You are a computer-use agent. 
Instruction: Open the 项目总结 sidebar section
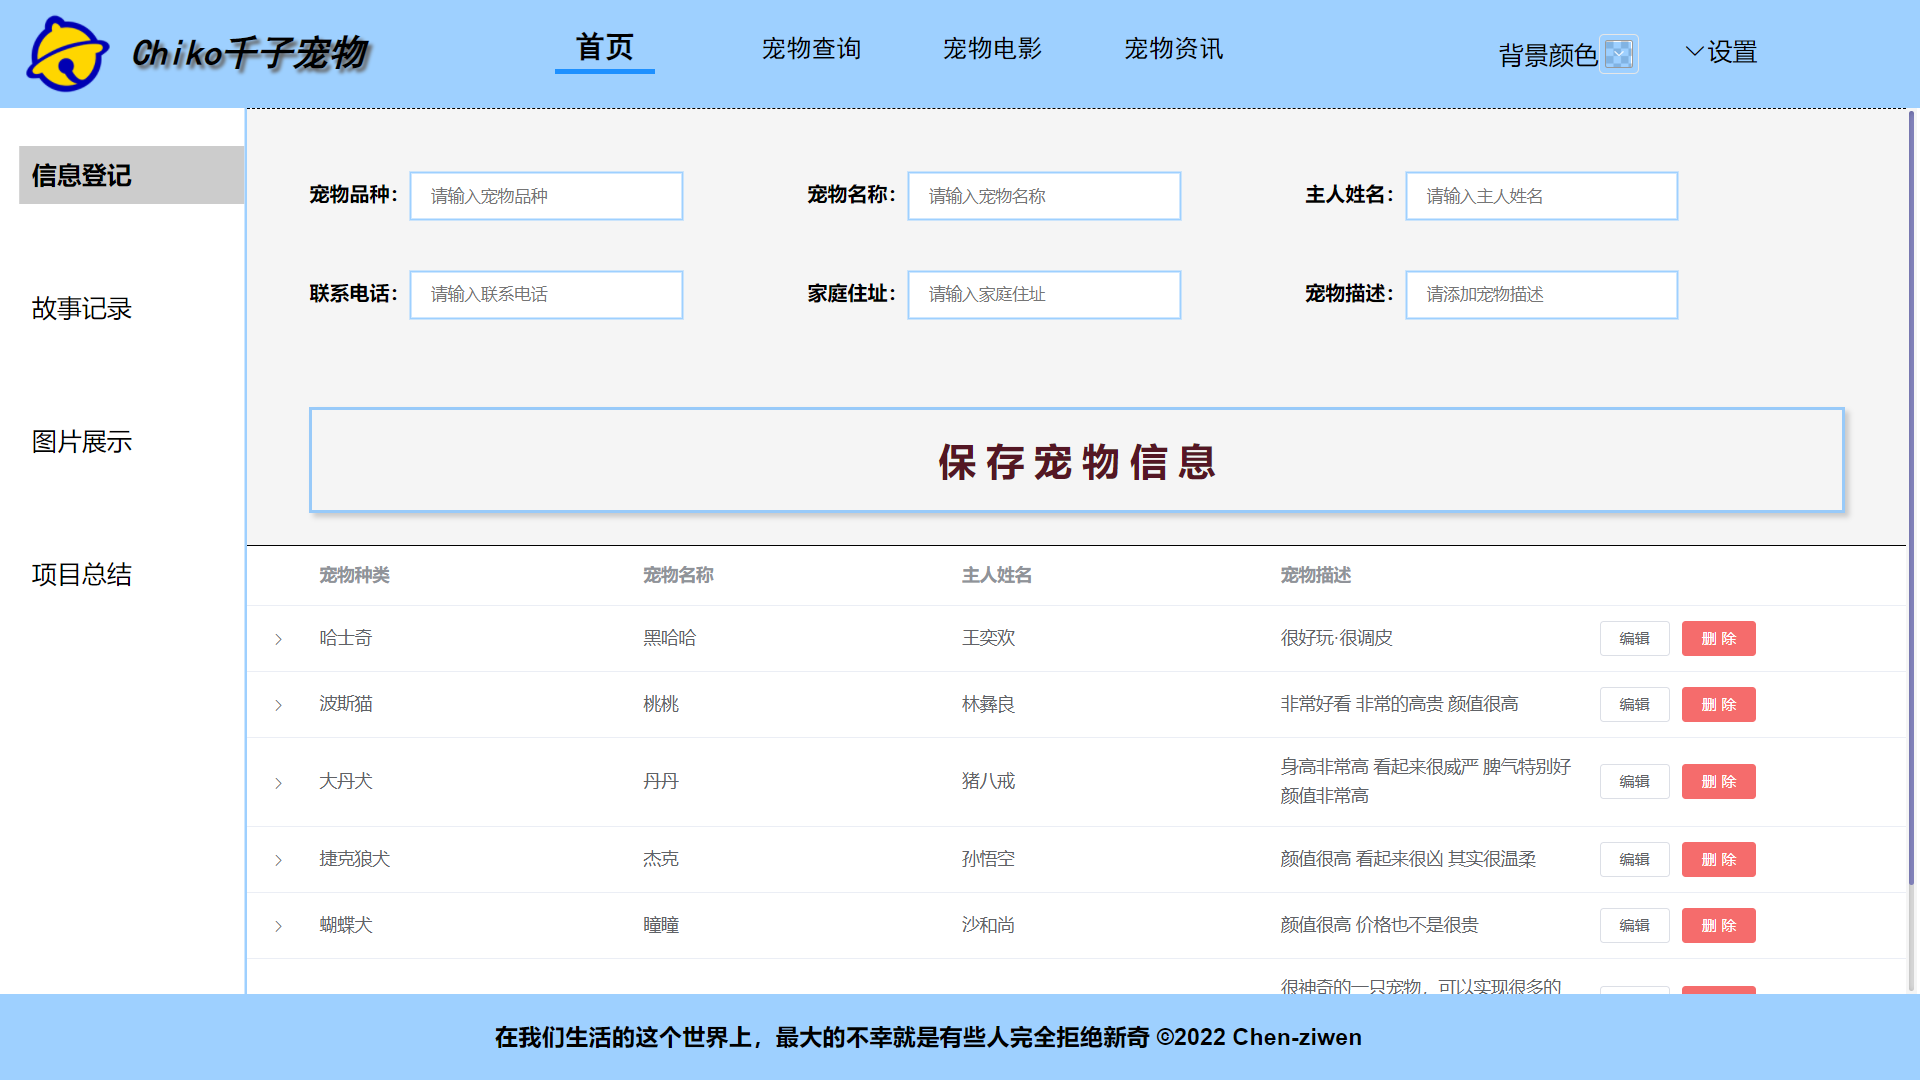[x=81, y=575]
